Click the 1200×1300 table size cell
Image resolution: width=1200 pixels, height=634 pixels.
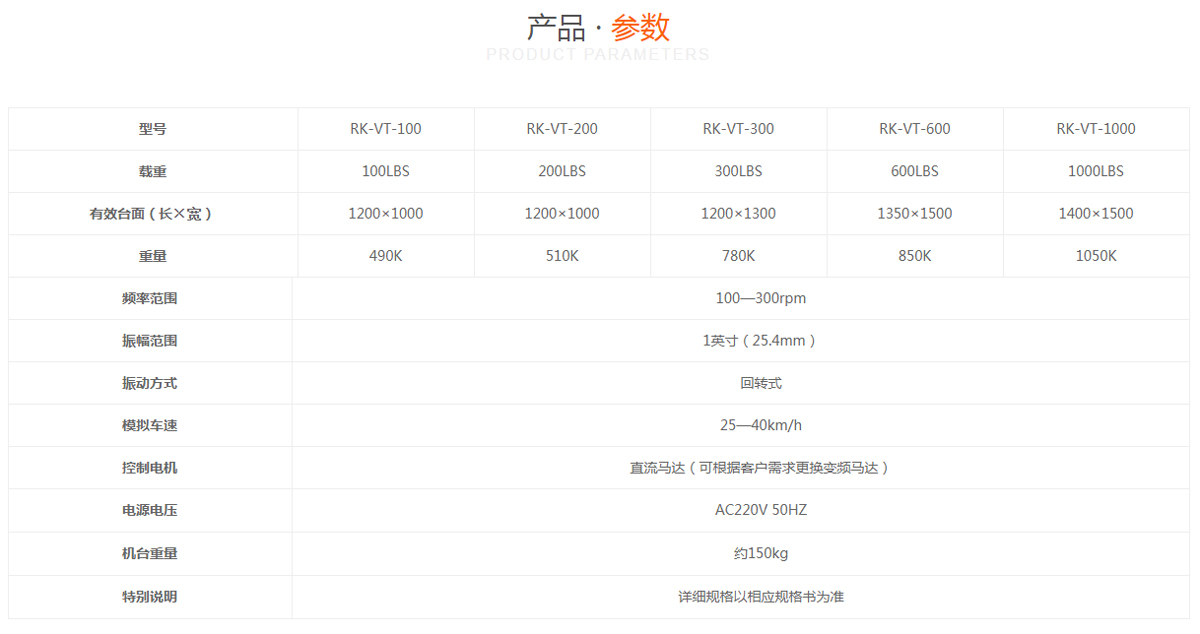(738, 213)
